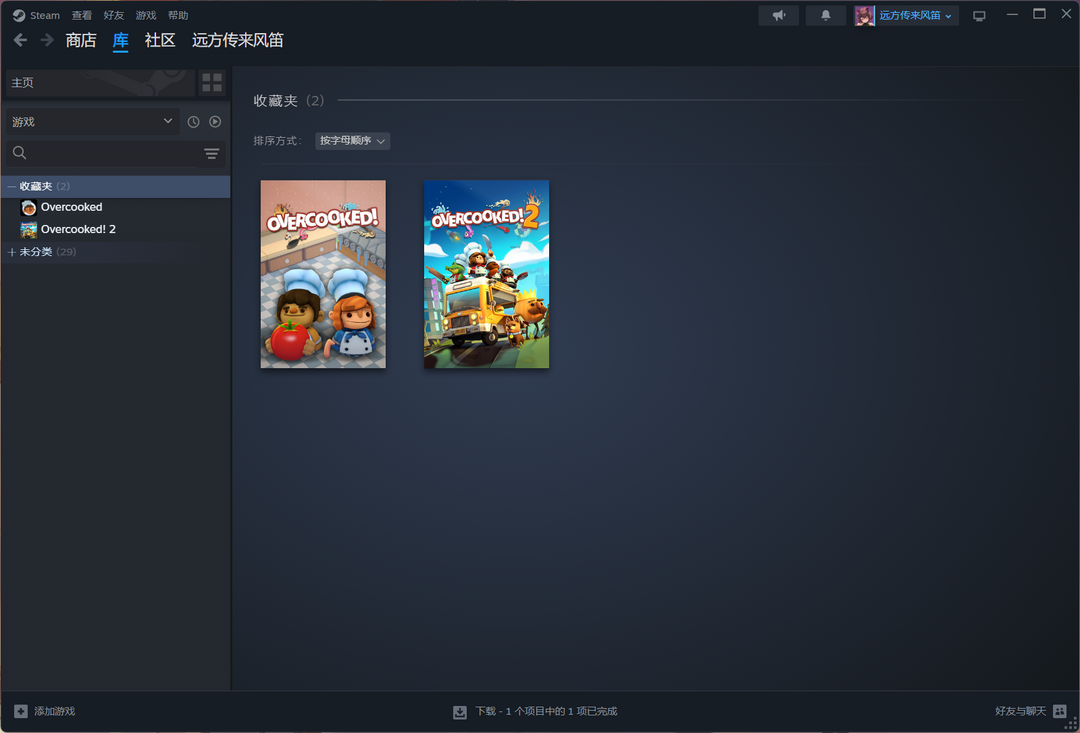The width and height of the screenshot is (1080, 733).
Task: Select the 库 tab
Action: (121, 41)
